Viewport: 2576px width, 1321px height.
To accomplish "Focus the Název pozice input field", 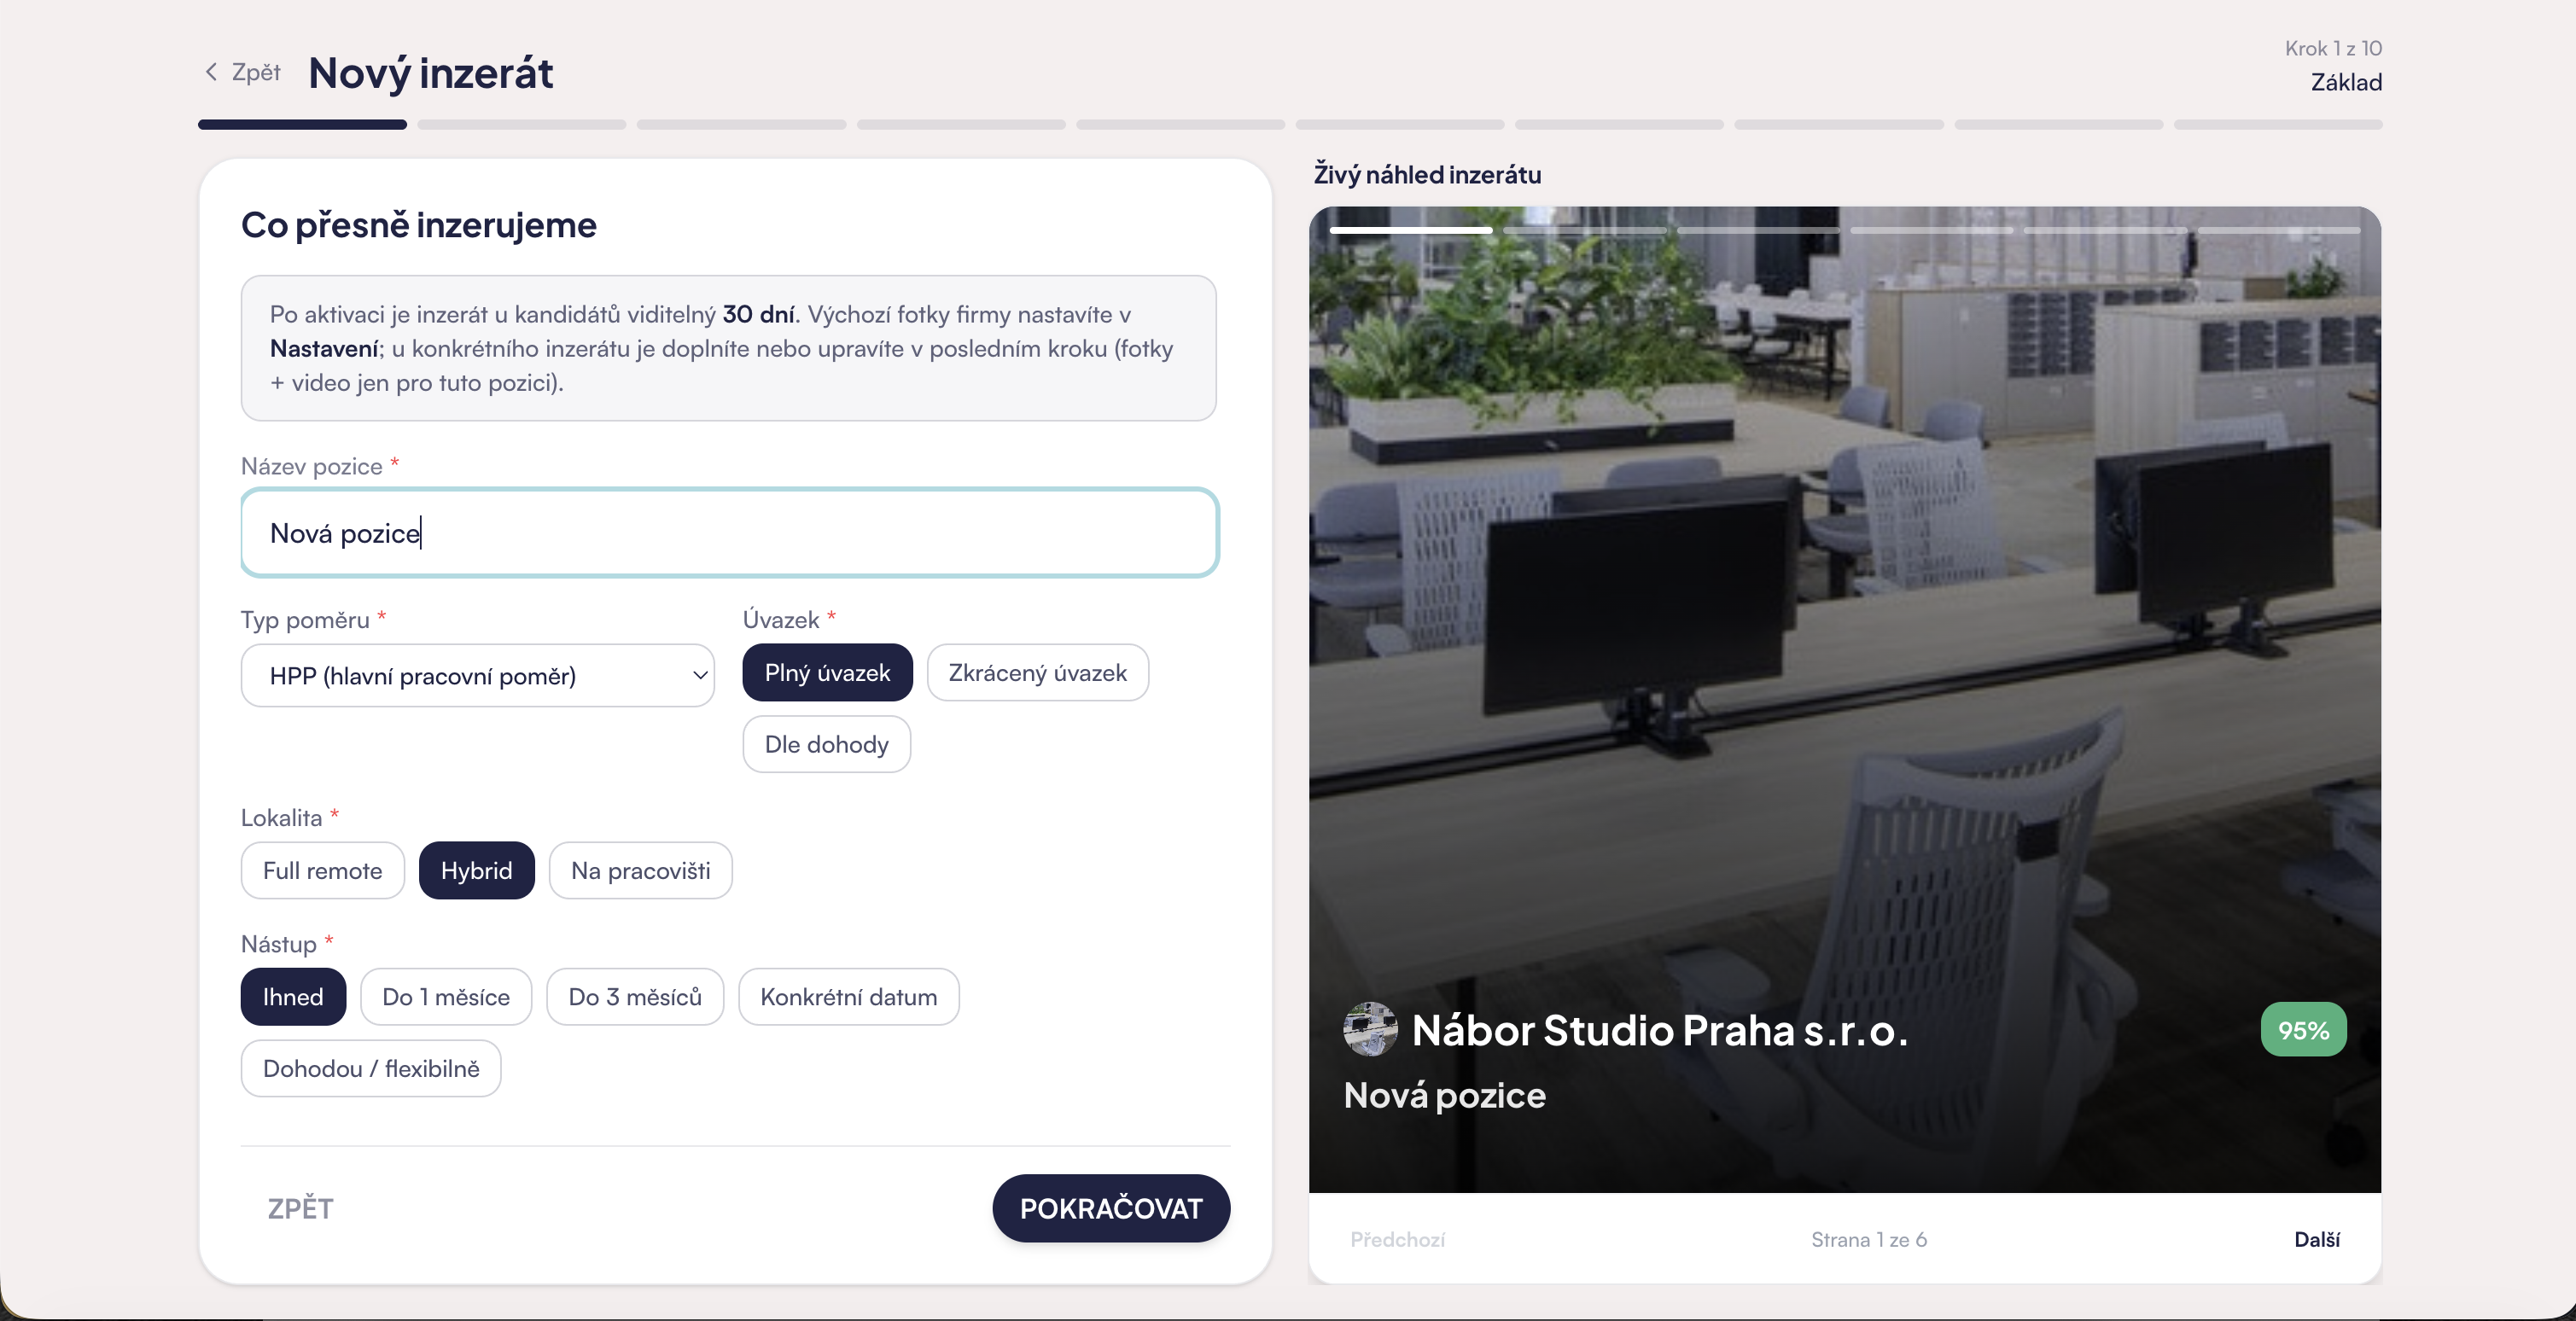I will 730,533.
